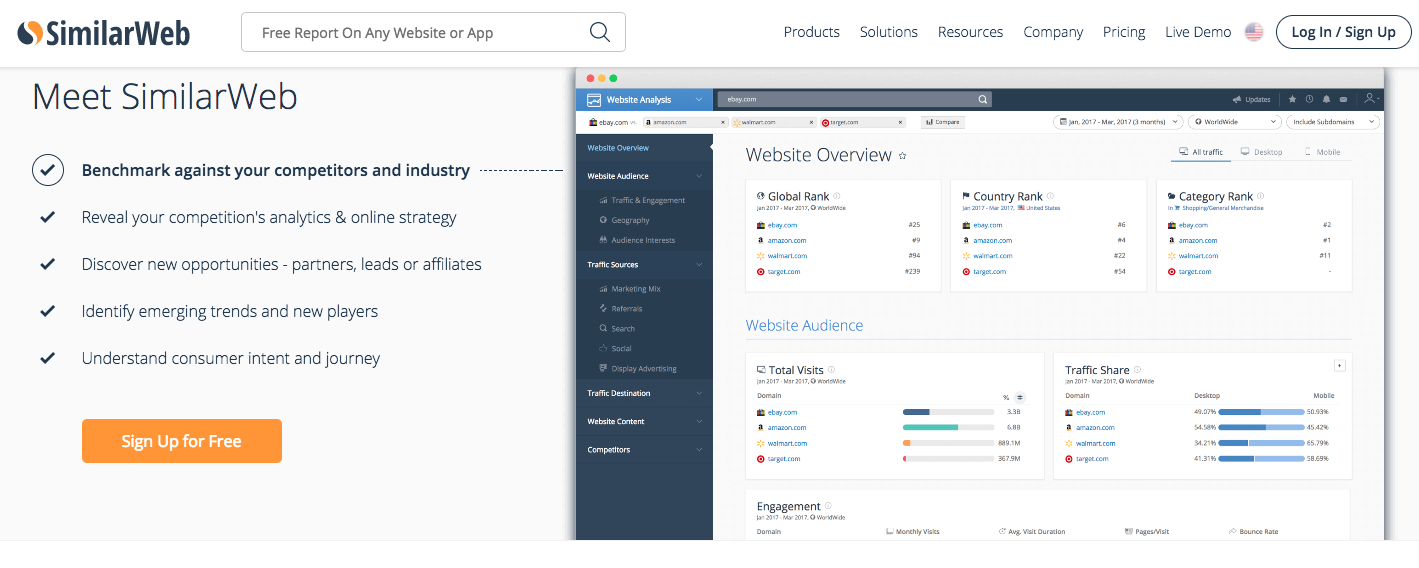Viewport: 1419px width, 568px height.
Task: Open the Solutions menu
Action: [x=889, y=32]
